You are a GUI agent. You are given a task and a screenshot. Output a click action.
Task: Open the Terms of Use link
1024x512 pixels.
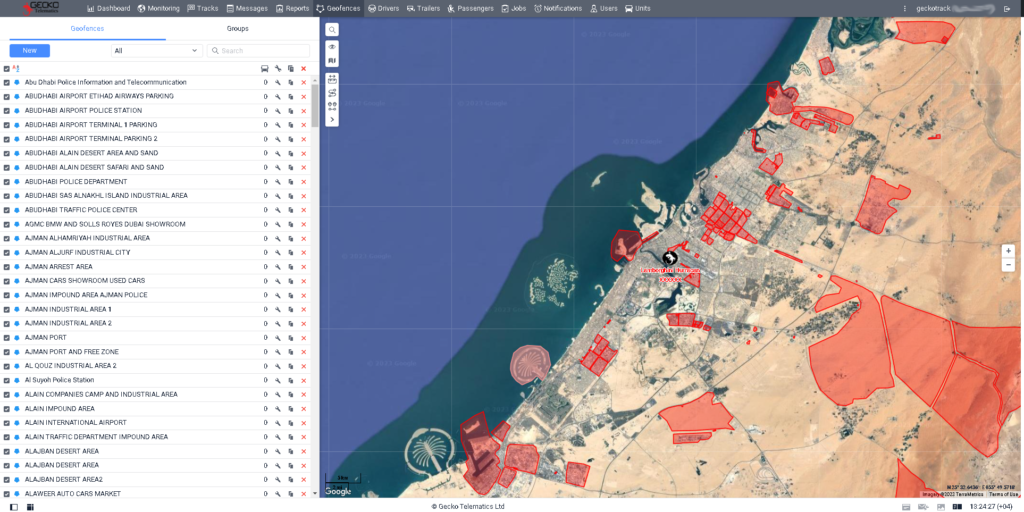1003,494
